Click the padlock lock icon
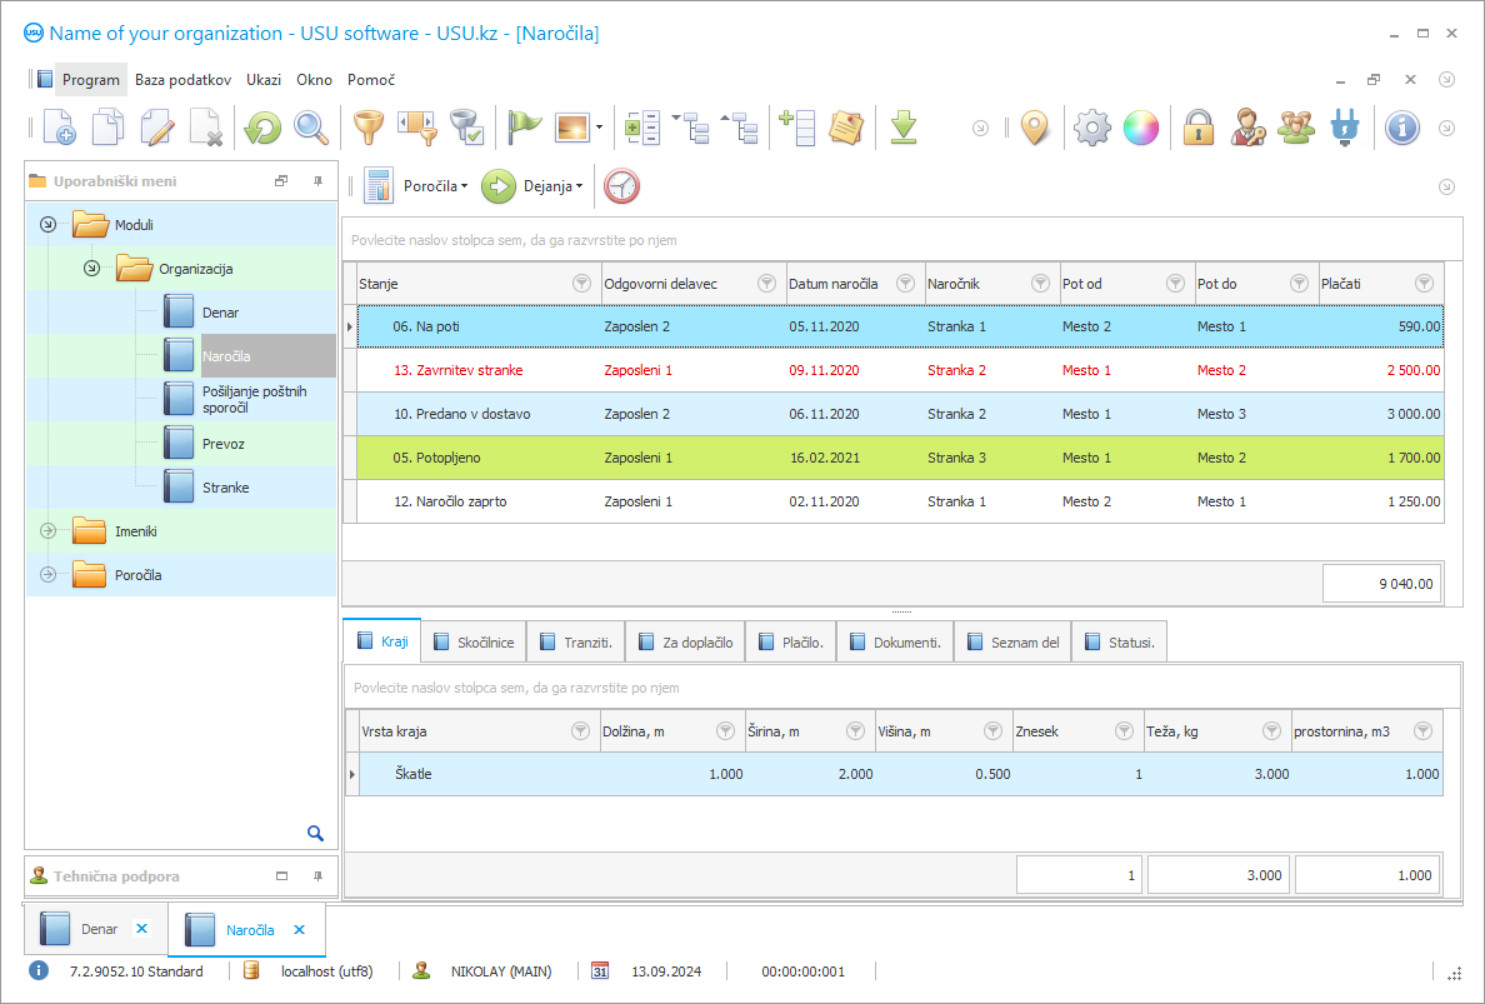 [1198, 128]
